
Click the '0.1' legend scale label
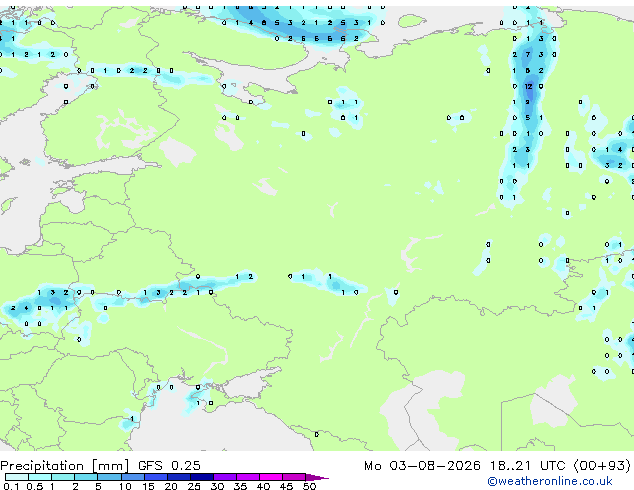coord(12,486)
